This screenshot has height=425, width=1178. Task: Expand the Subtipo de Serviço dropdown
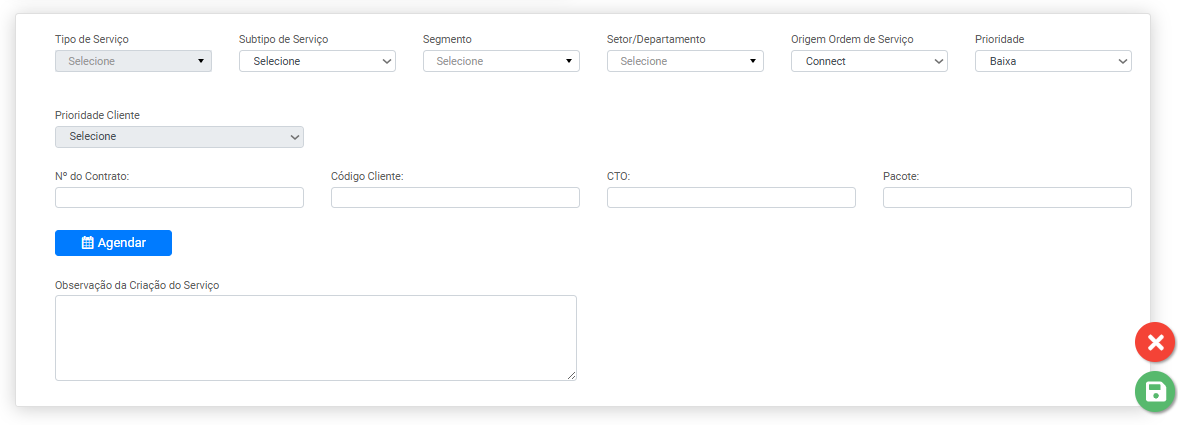coord(317,61)
